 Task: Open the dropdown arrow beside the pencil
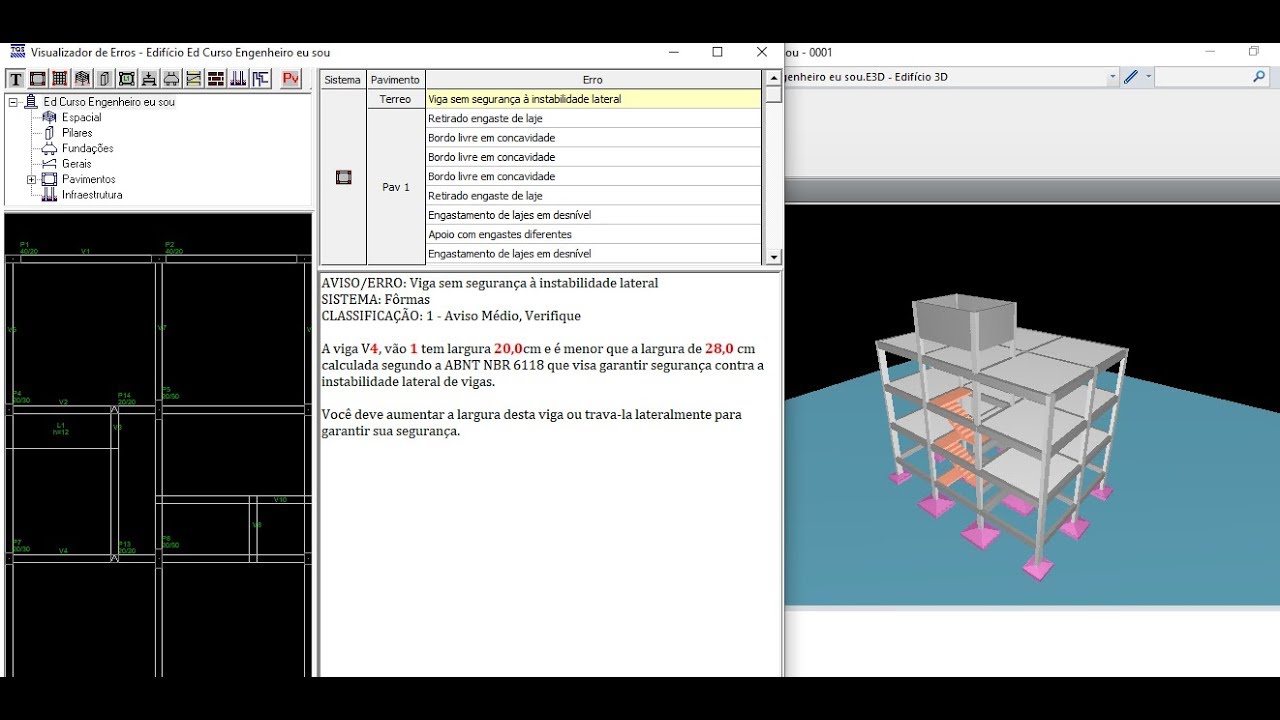(x=1149, y=77)
